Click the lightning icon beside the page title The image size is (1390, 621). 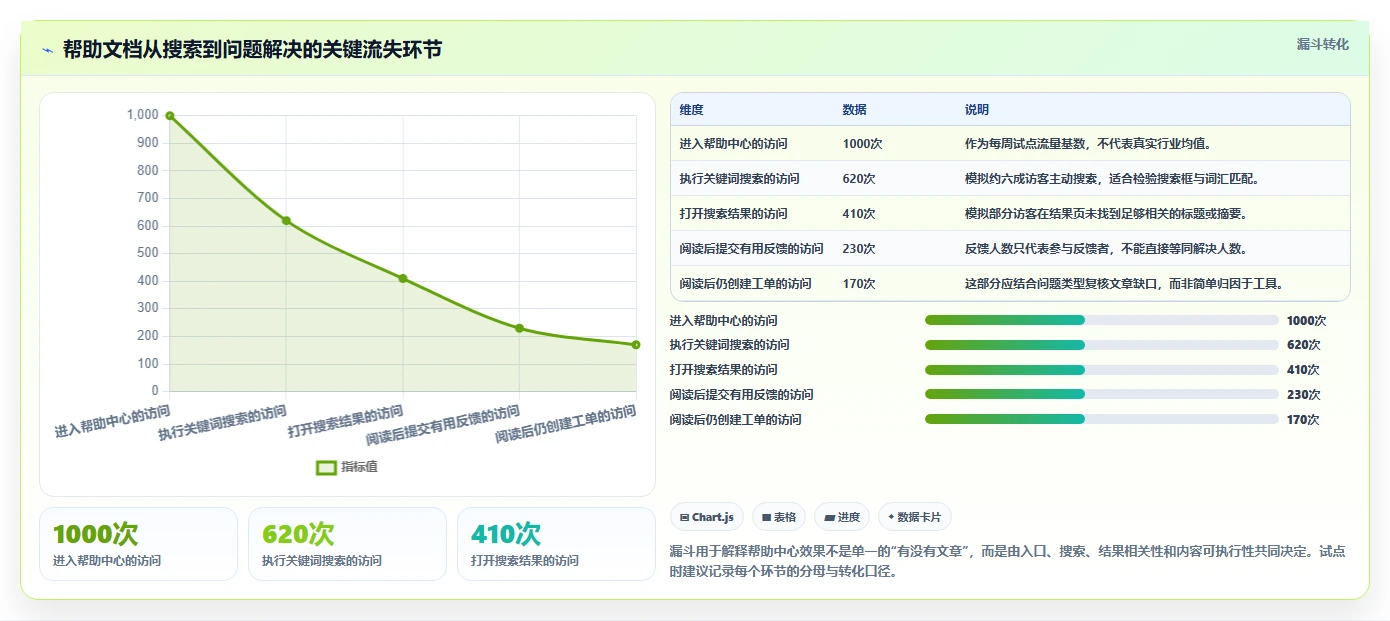[x=47, y=50]
